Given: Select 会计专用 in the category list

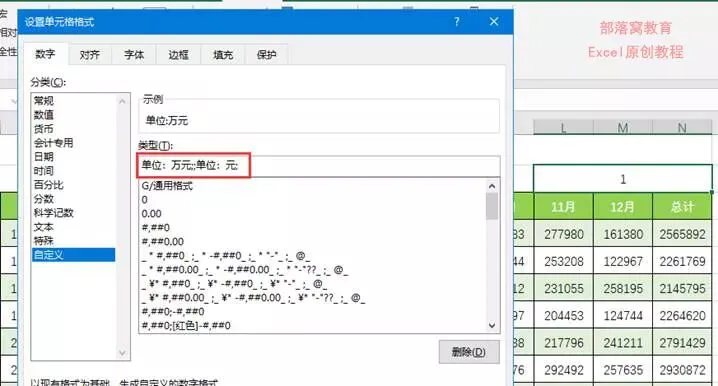Looking at the screenshot, I should point(73,143).
